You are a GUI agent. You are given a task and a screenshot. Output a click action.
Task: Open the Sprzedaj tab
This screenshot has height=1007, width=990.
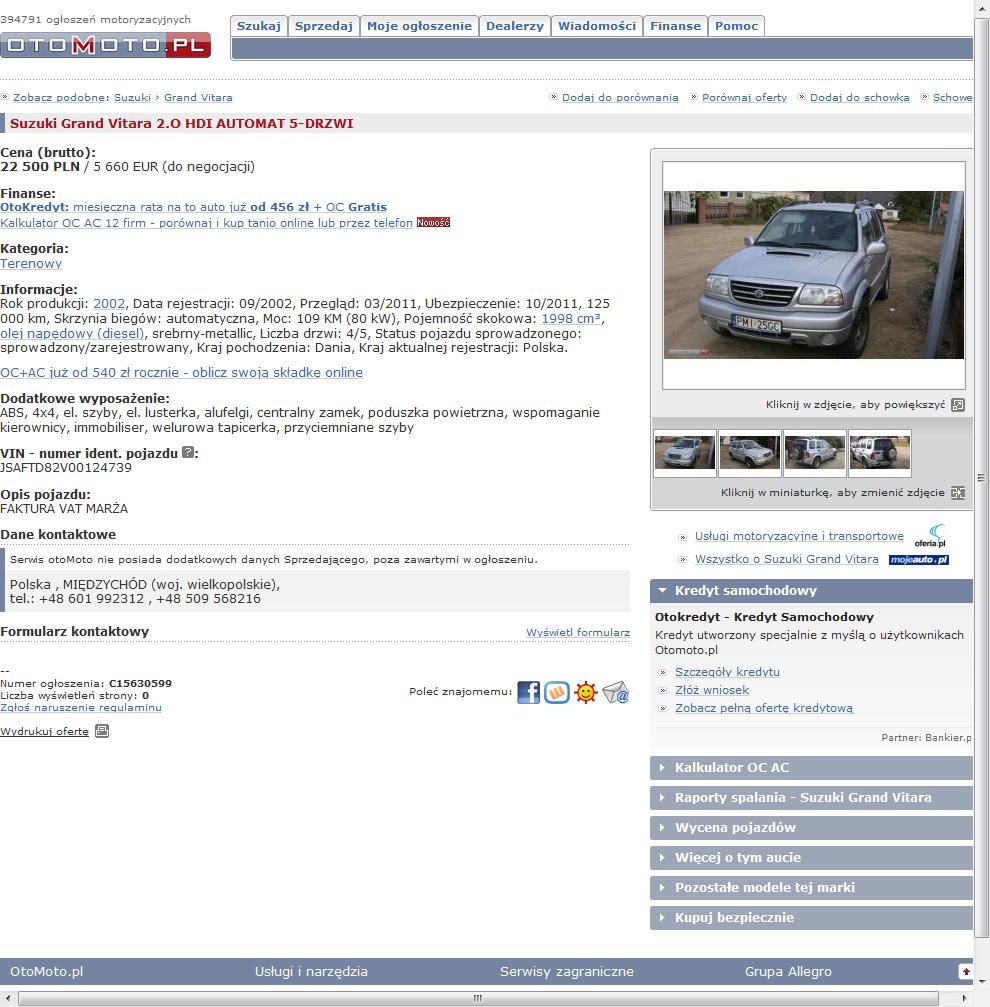[x=324, y=26]
